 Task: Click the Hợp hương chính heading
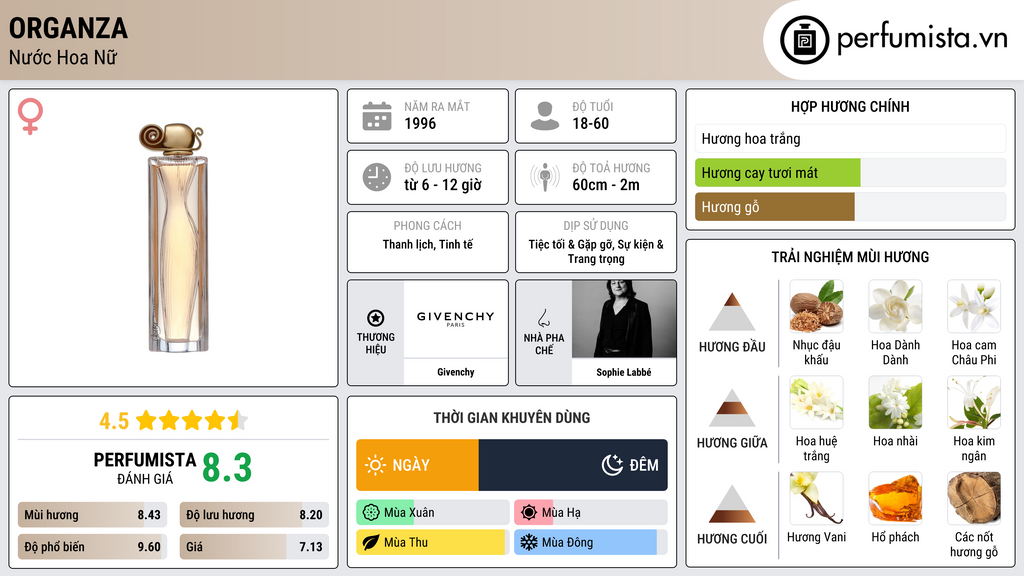pyautogui.click(x=850, y=106)
